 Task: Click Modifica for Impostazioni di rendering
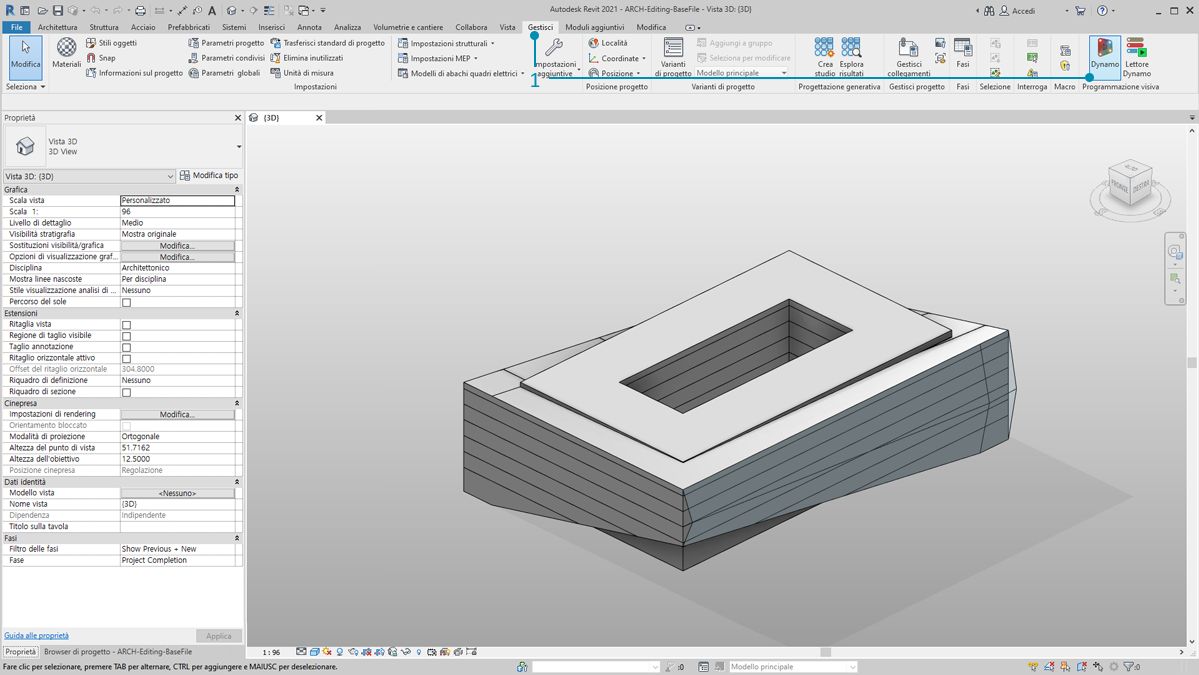tap(177, 414)
